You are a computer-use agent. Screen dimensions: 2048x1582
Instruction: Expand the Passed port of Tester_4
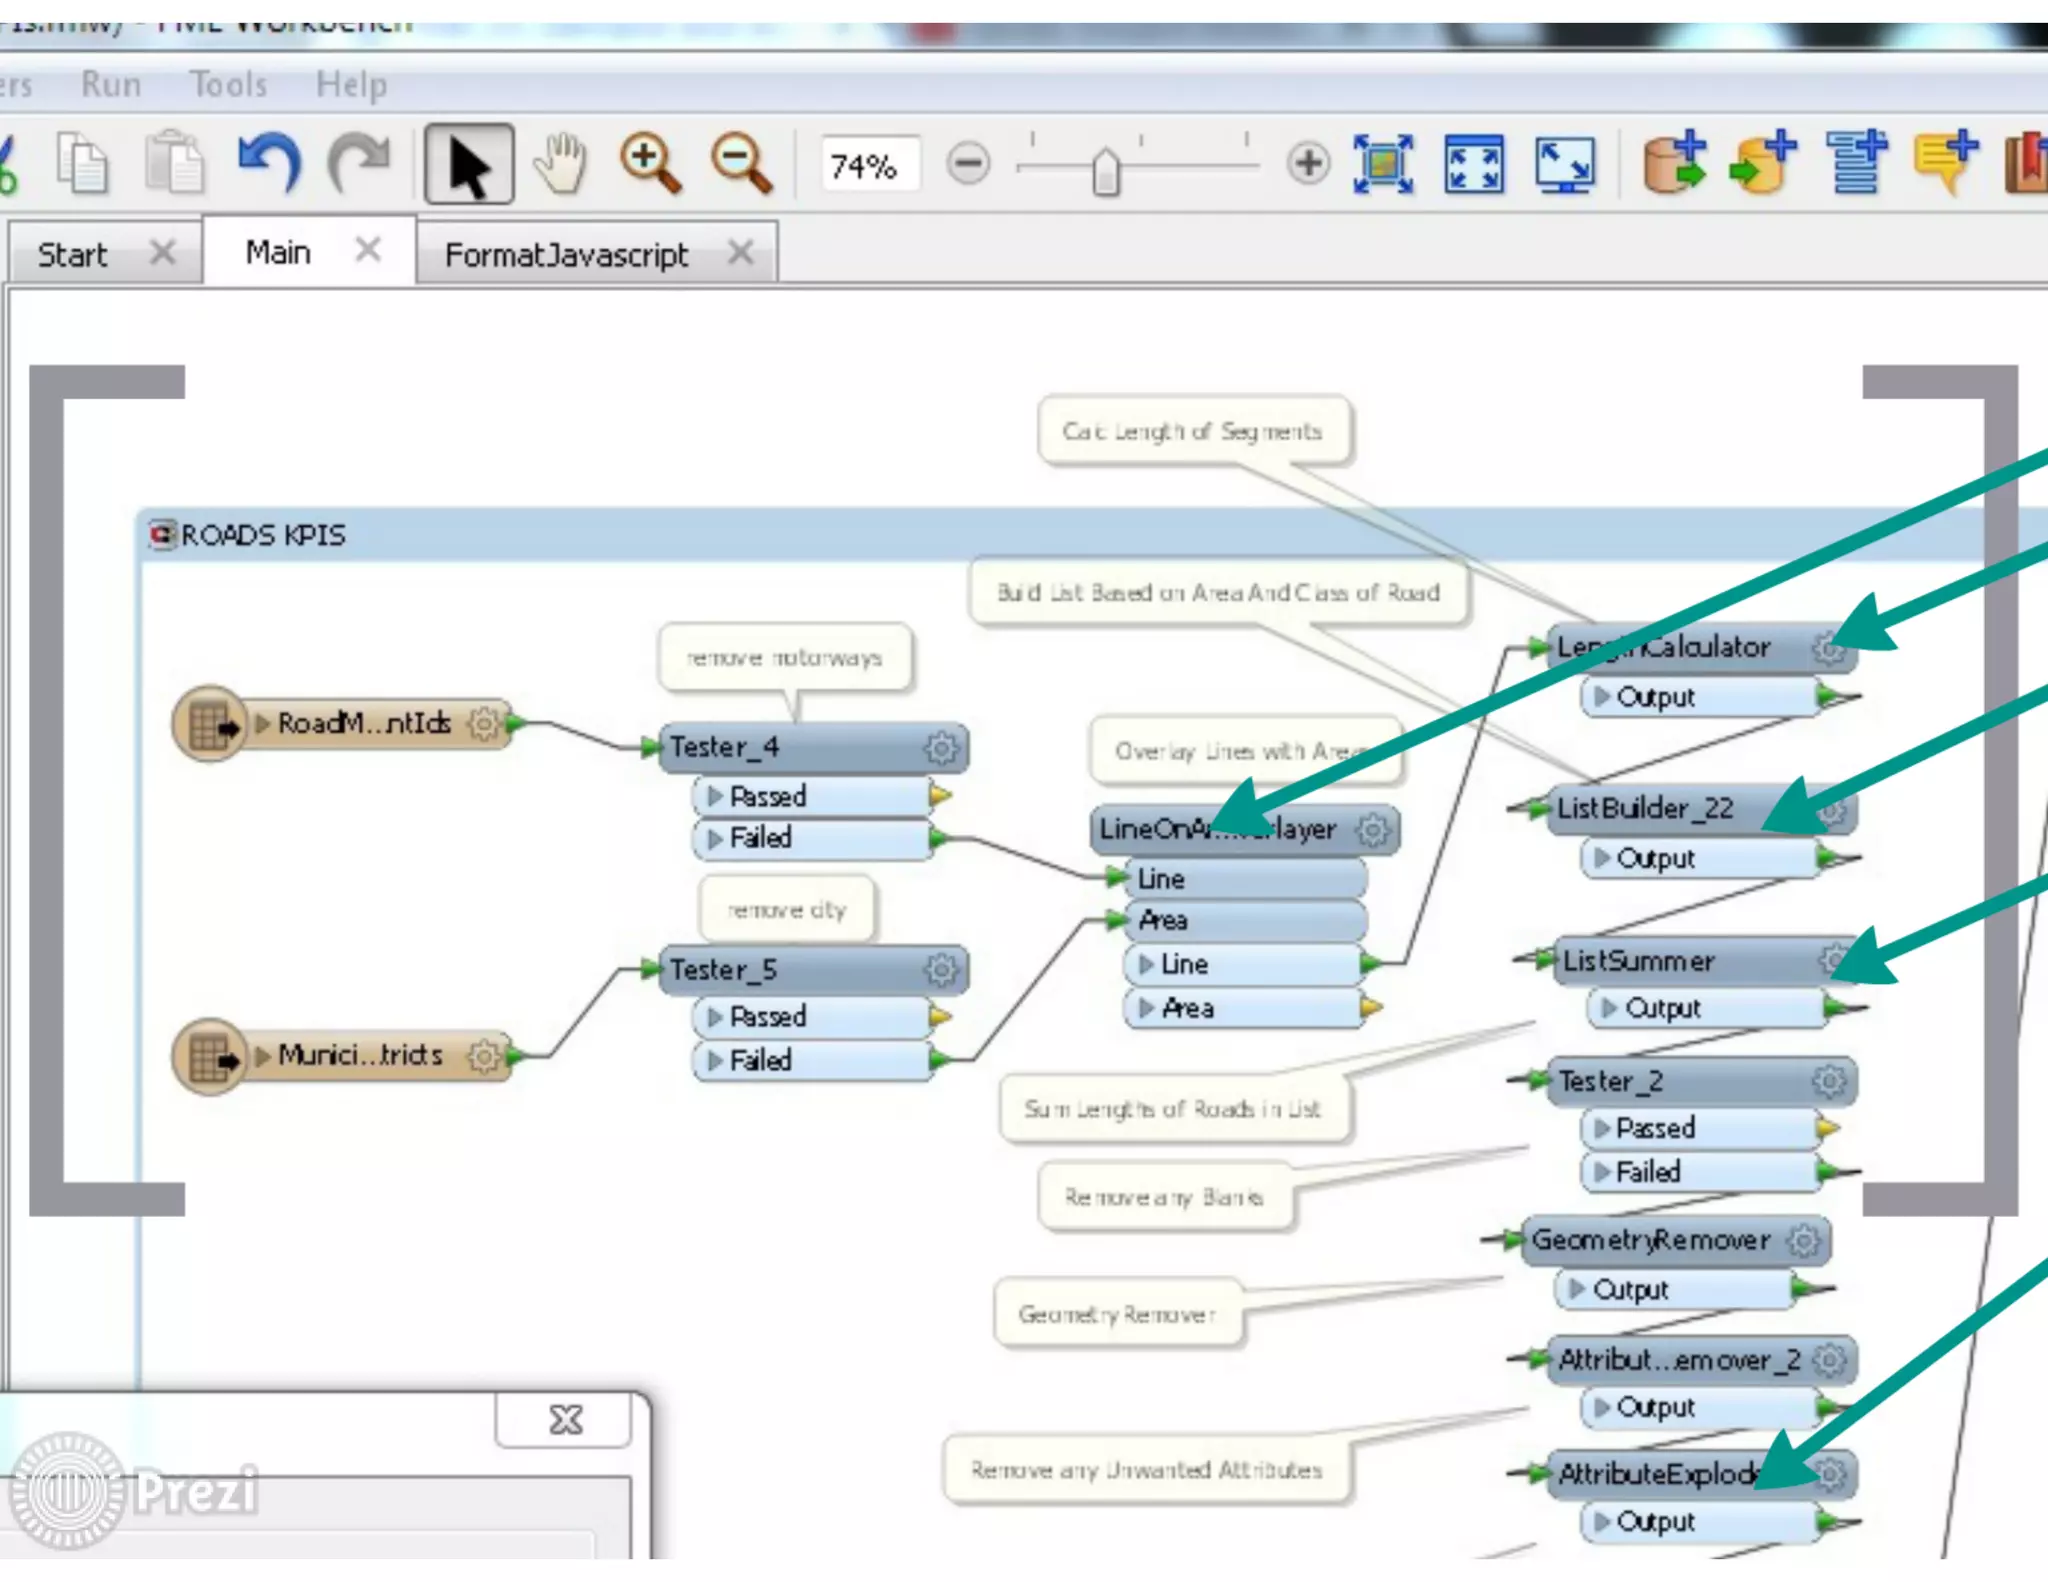pos(715,796)
